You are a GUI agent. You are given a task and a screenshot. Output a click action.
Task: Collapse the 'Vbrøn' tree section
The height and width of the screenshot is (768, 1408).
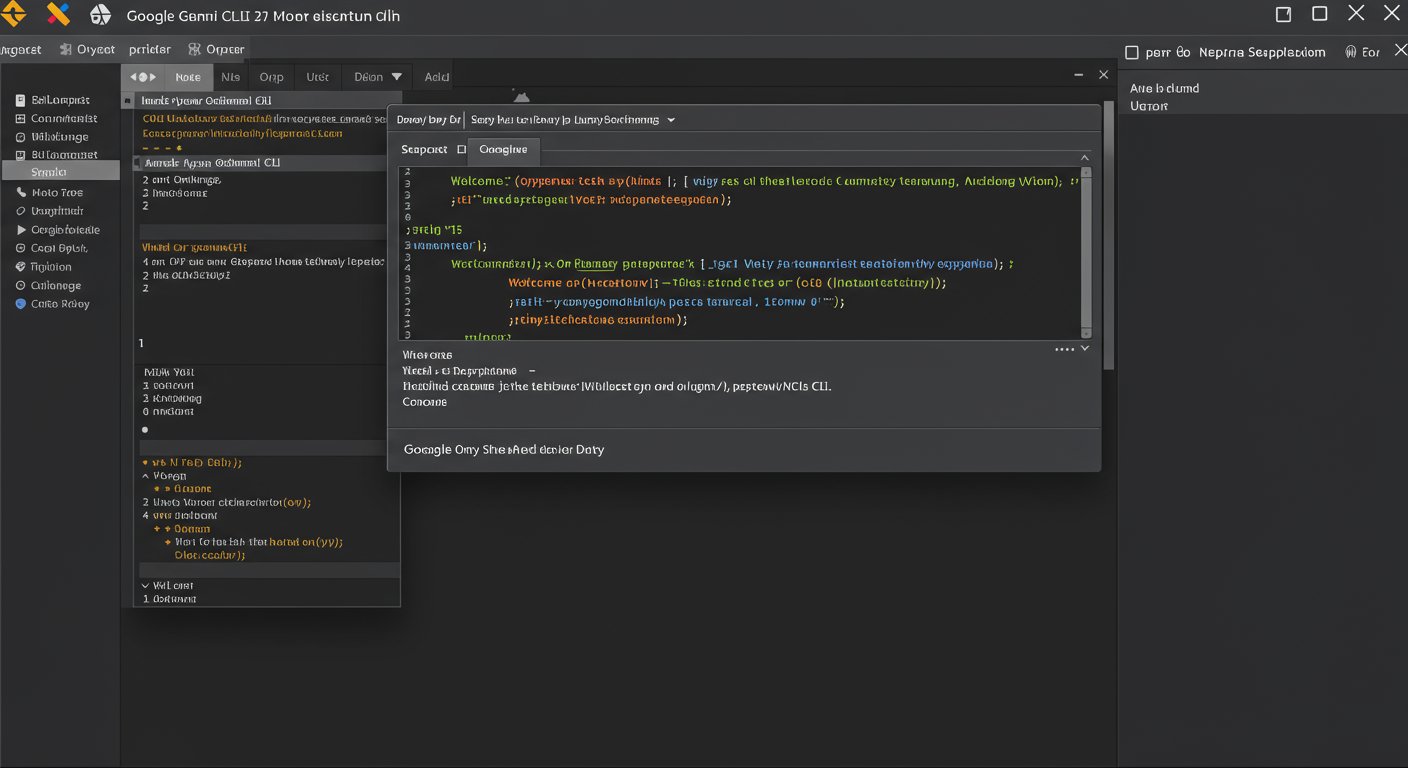coord(145,476)
